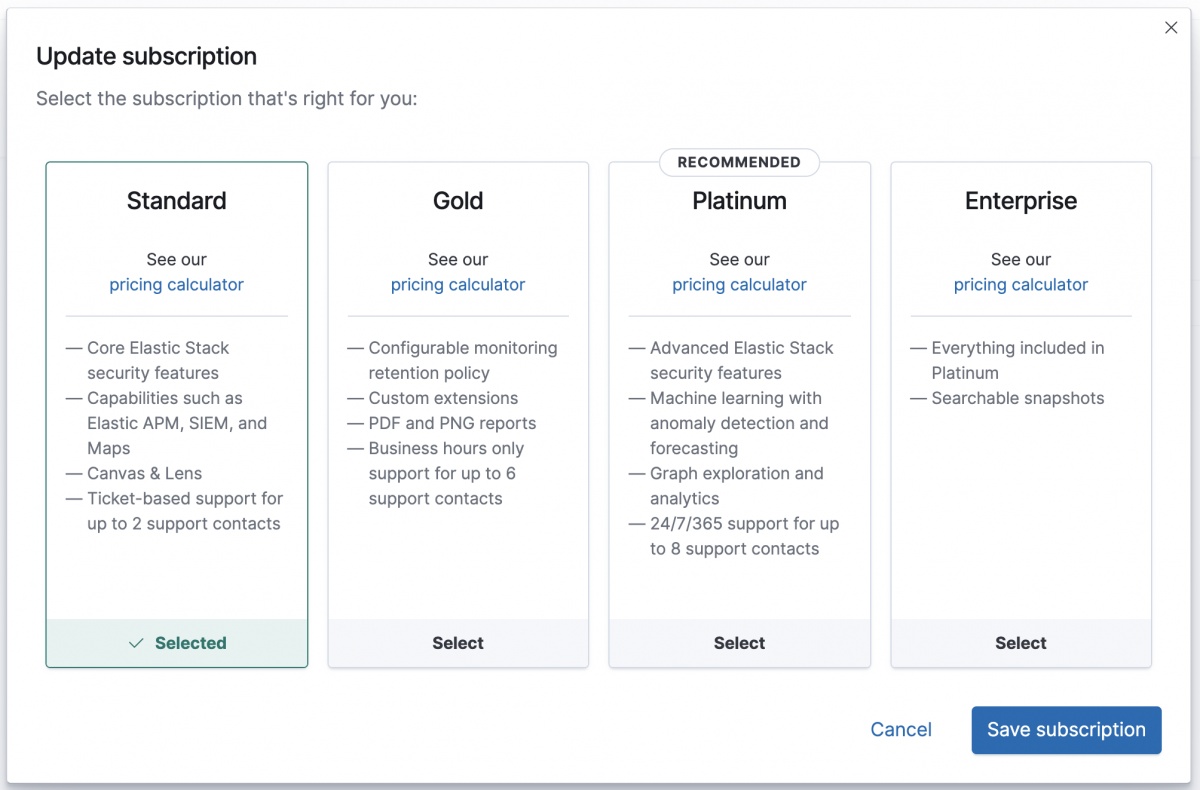
Task: Open the Platinum plan pricing calculator
Action: [x=739, y=285]
